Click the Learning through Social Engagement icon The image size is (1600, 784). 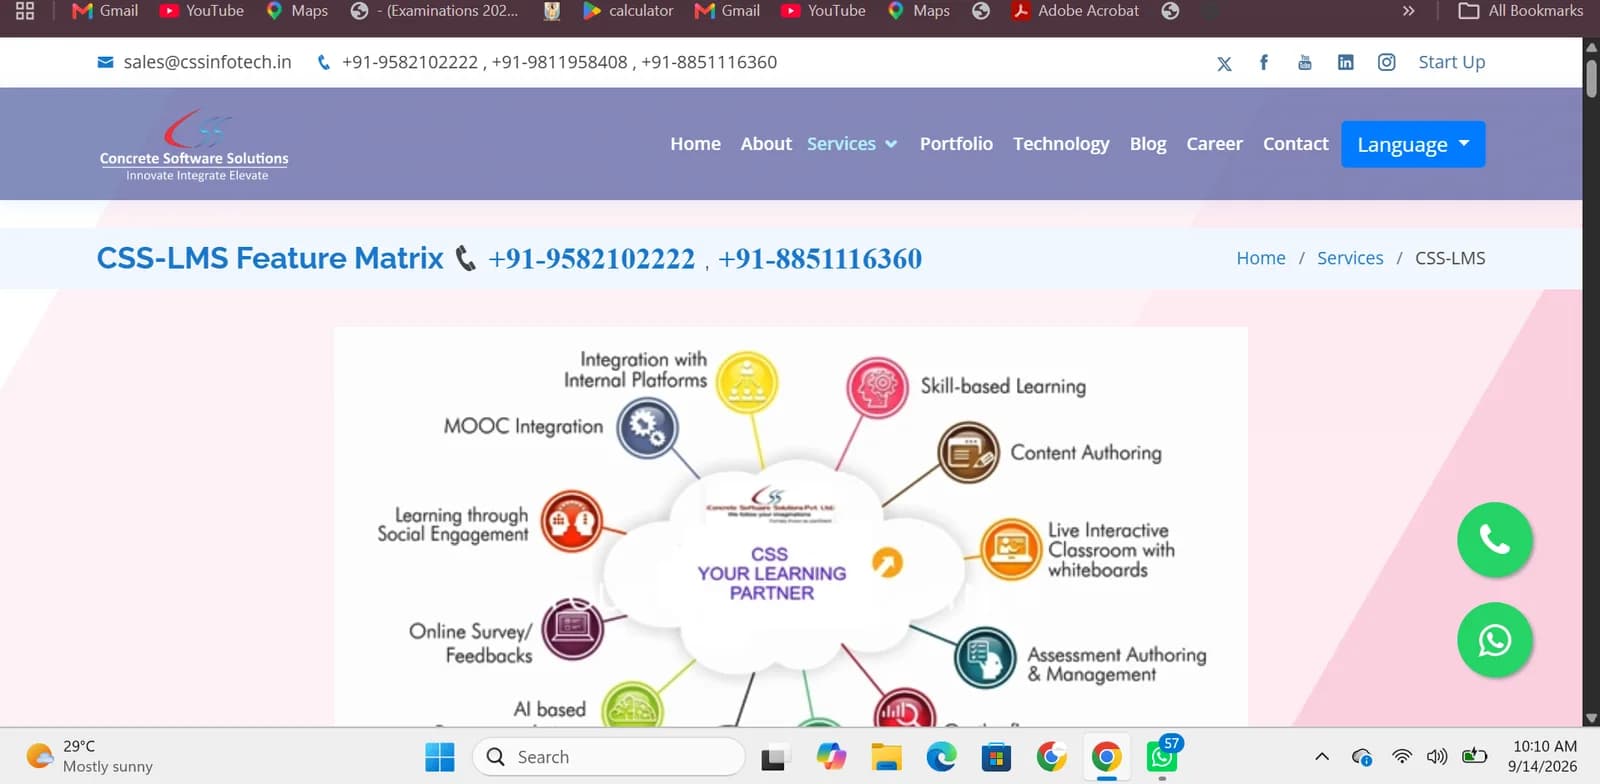(572, 521)
